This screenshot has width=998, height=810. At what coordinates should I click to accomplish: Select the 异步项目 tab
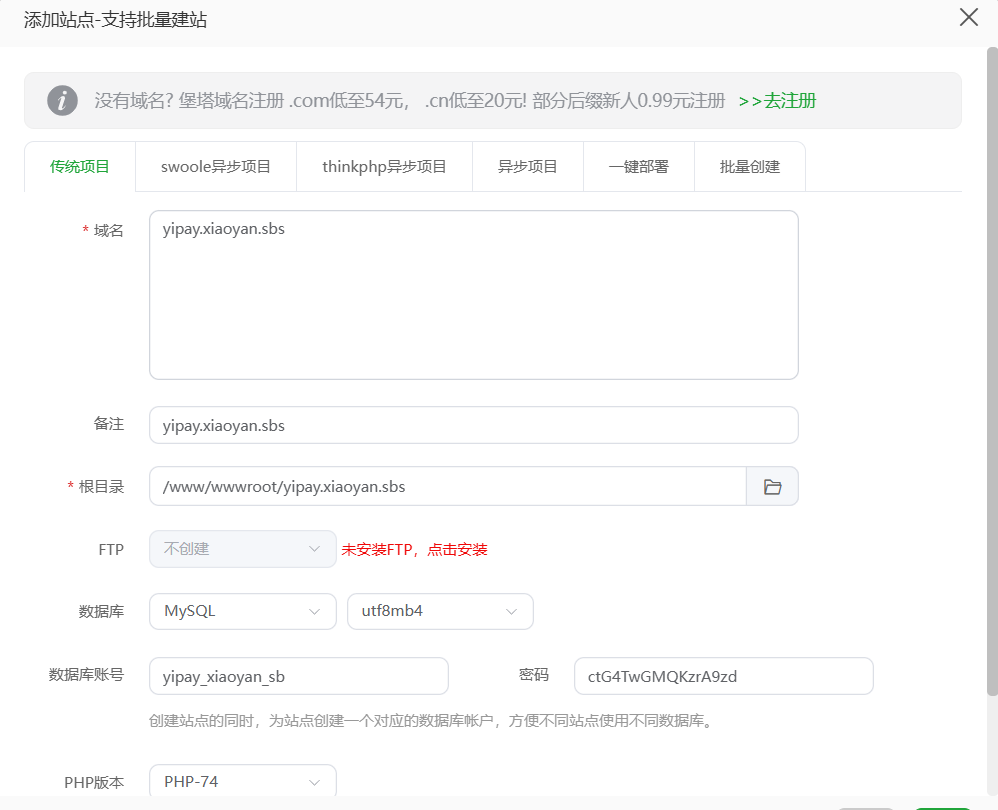(x=527, y=167)
